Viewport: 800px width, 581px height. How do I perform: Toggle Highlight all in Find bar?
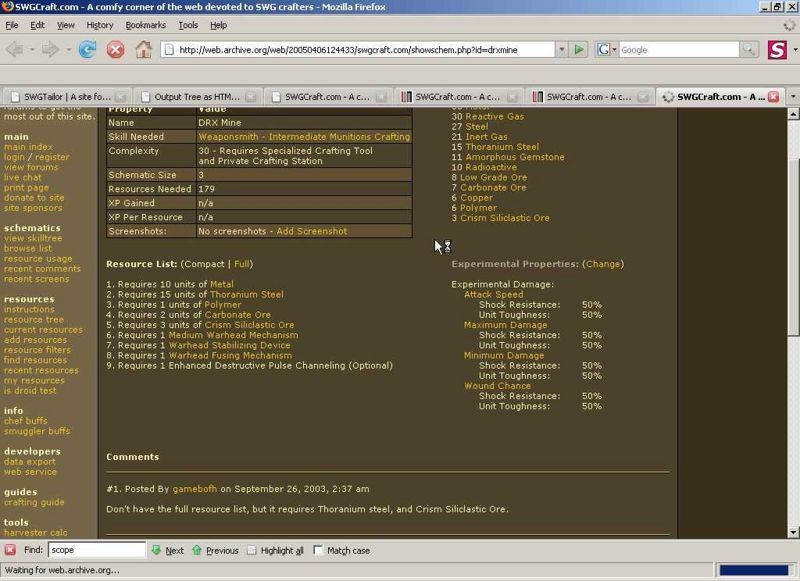point(252,550)
